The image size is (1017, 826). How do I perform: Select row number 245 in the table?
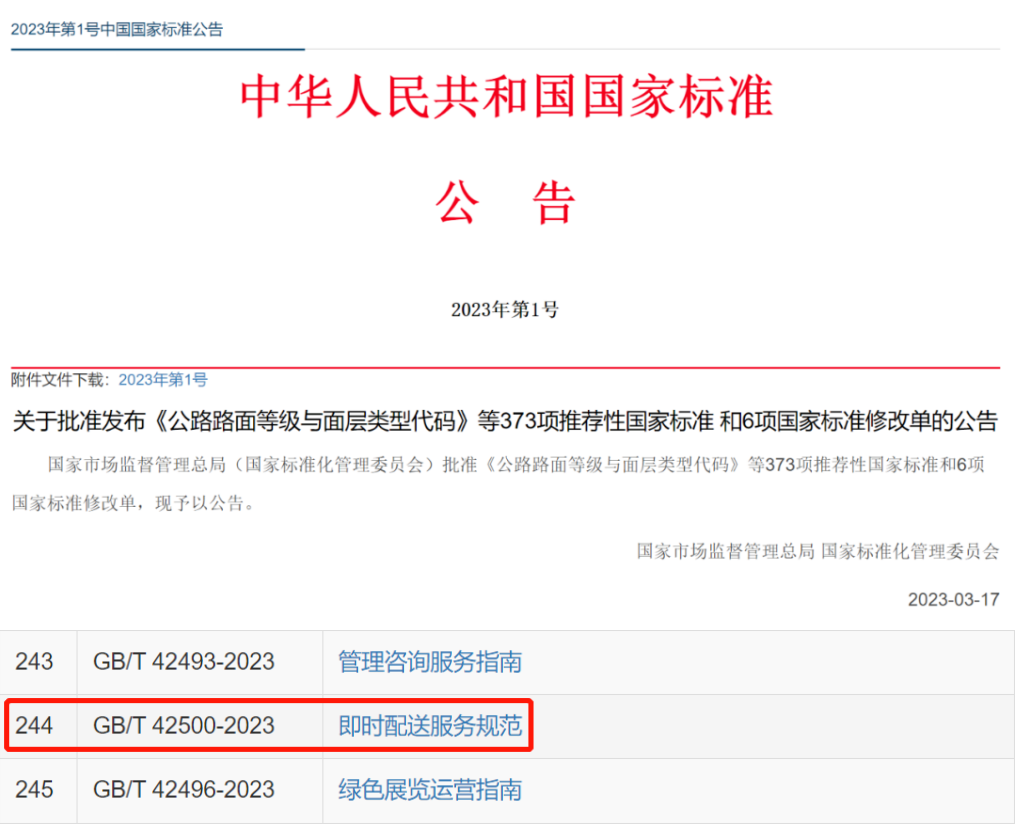35,789
